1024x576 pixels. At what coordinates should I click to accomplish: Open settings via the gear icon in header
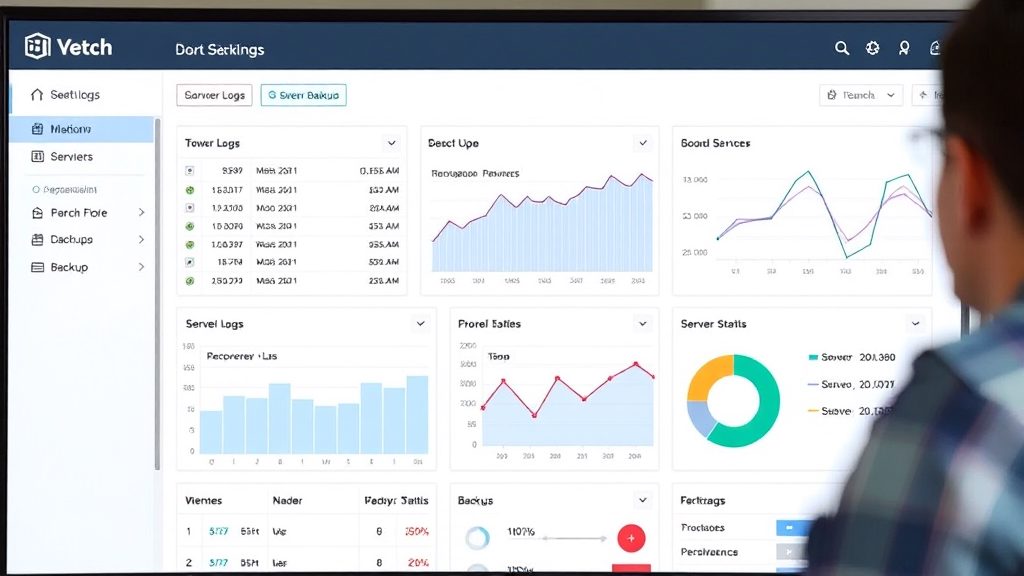872,48
